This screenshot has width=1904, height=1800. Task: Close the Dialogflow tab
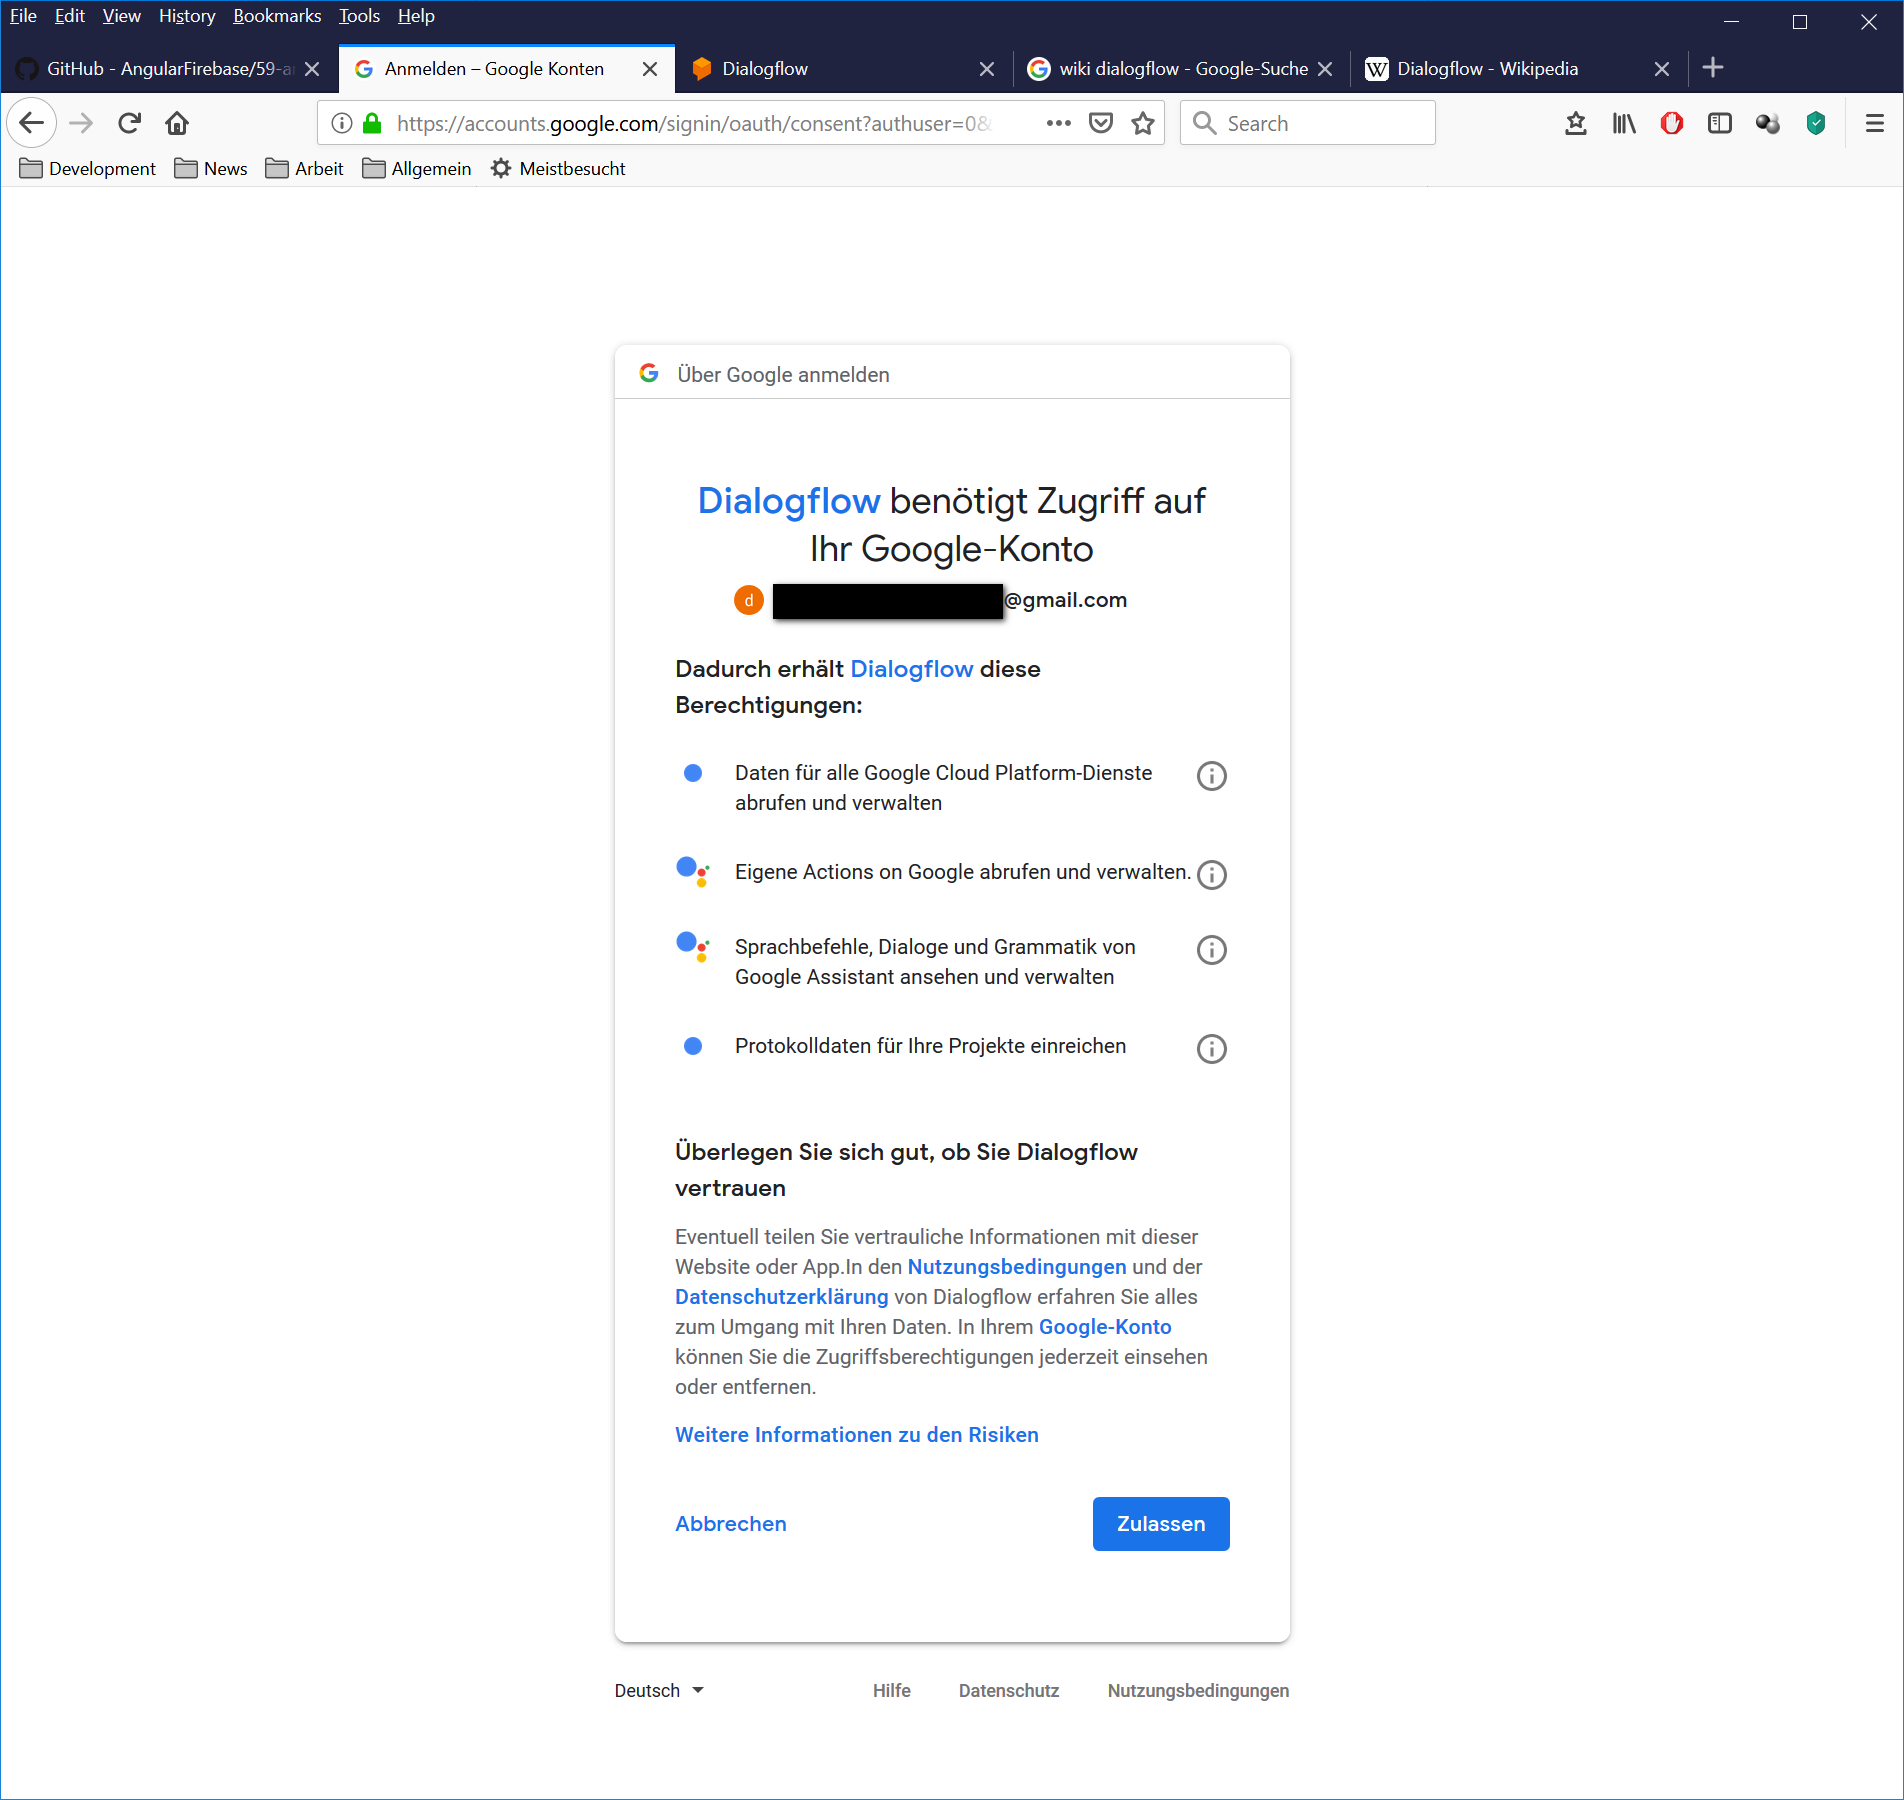[987, 69]
